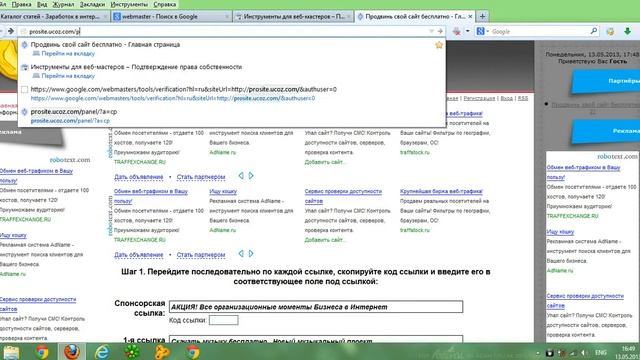
Task: Select the Главная страница suggestion
Action: click(x=231, y=49)
